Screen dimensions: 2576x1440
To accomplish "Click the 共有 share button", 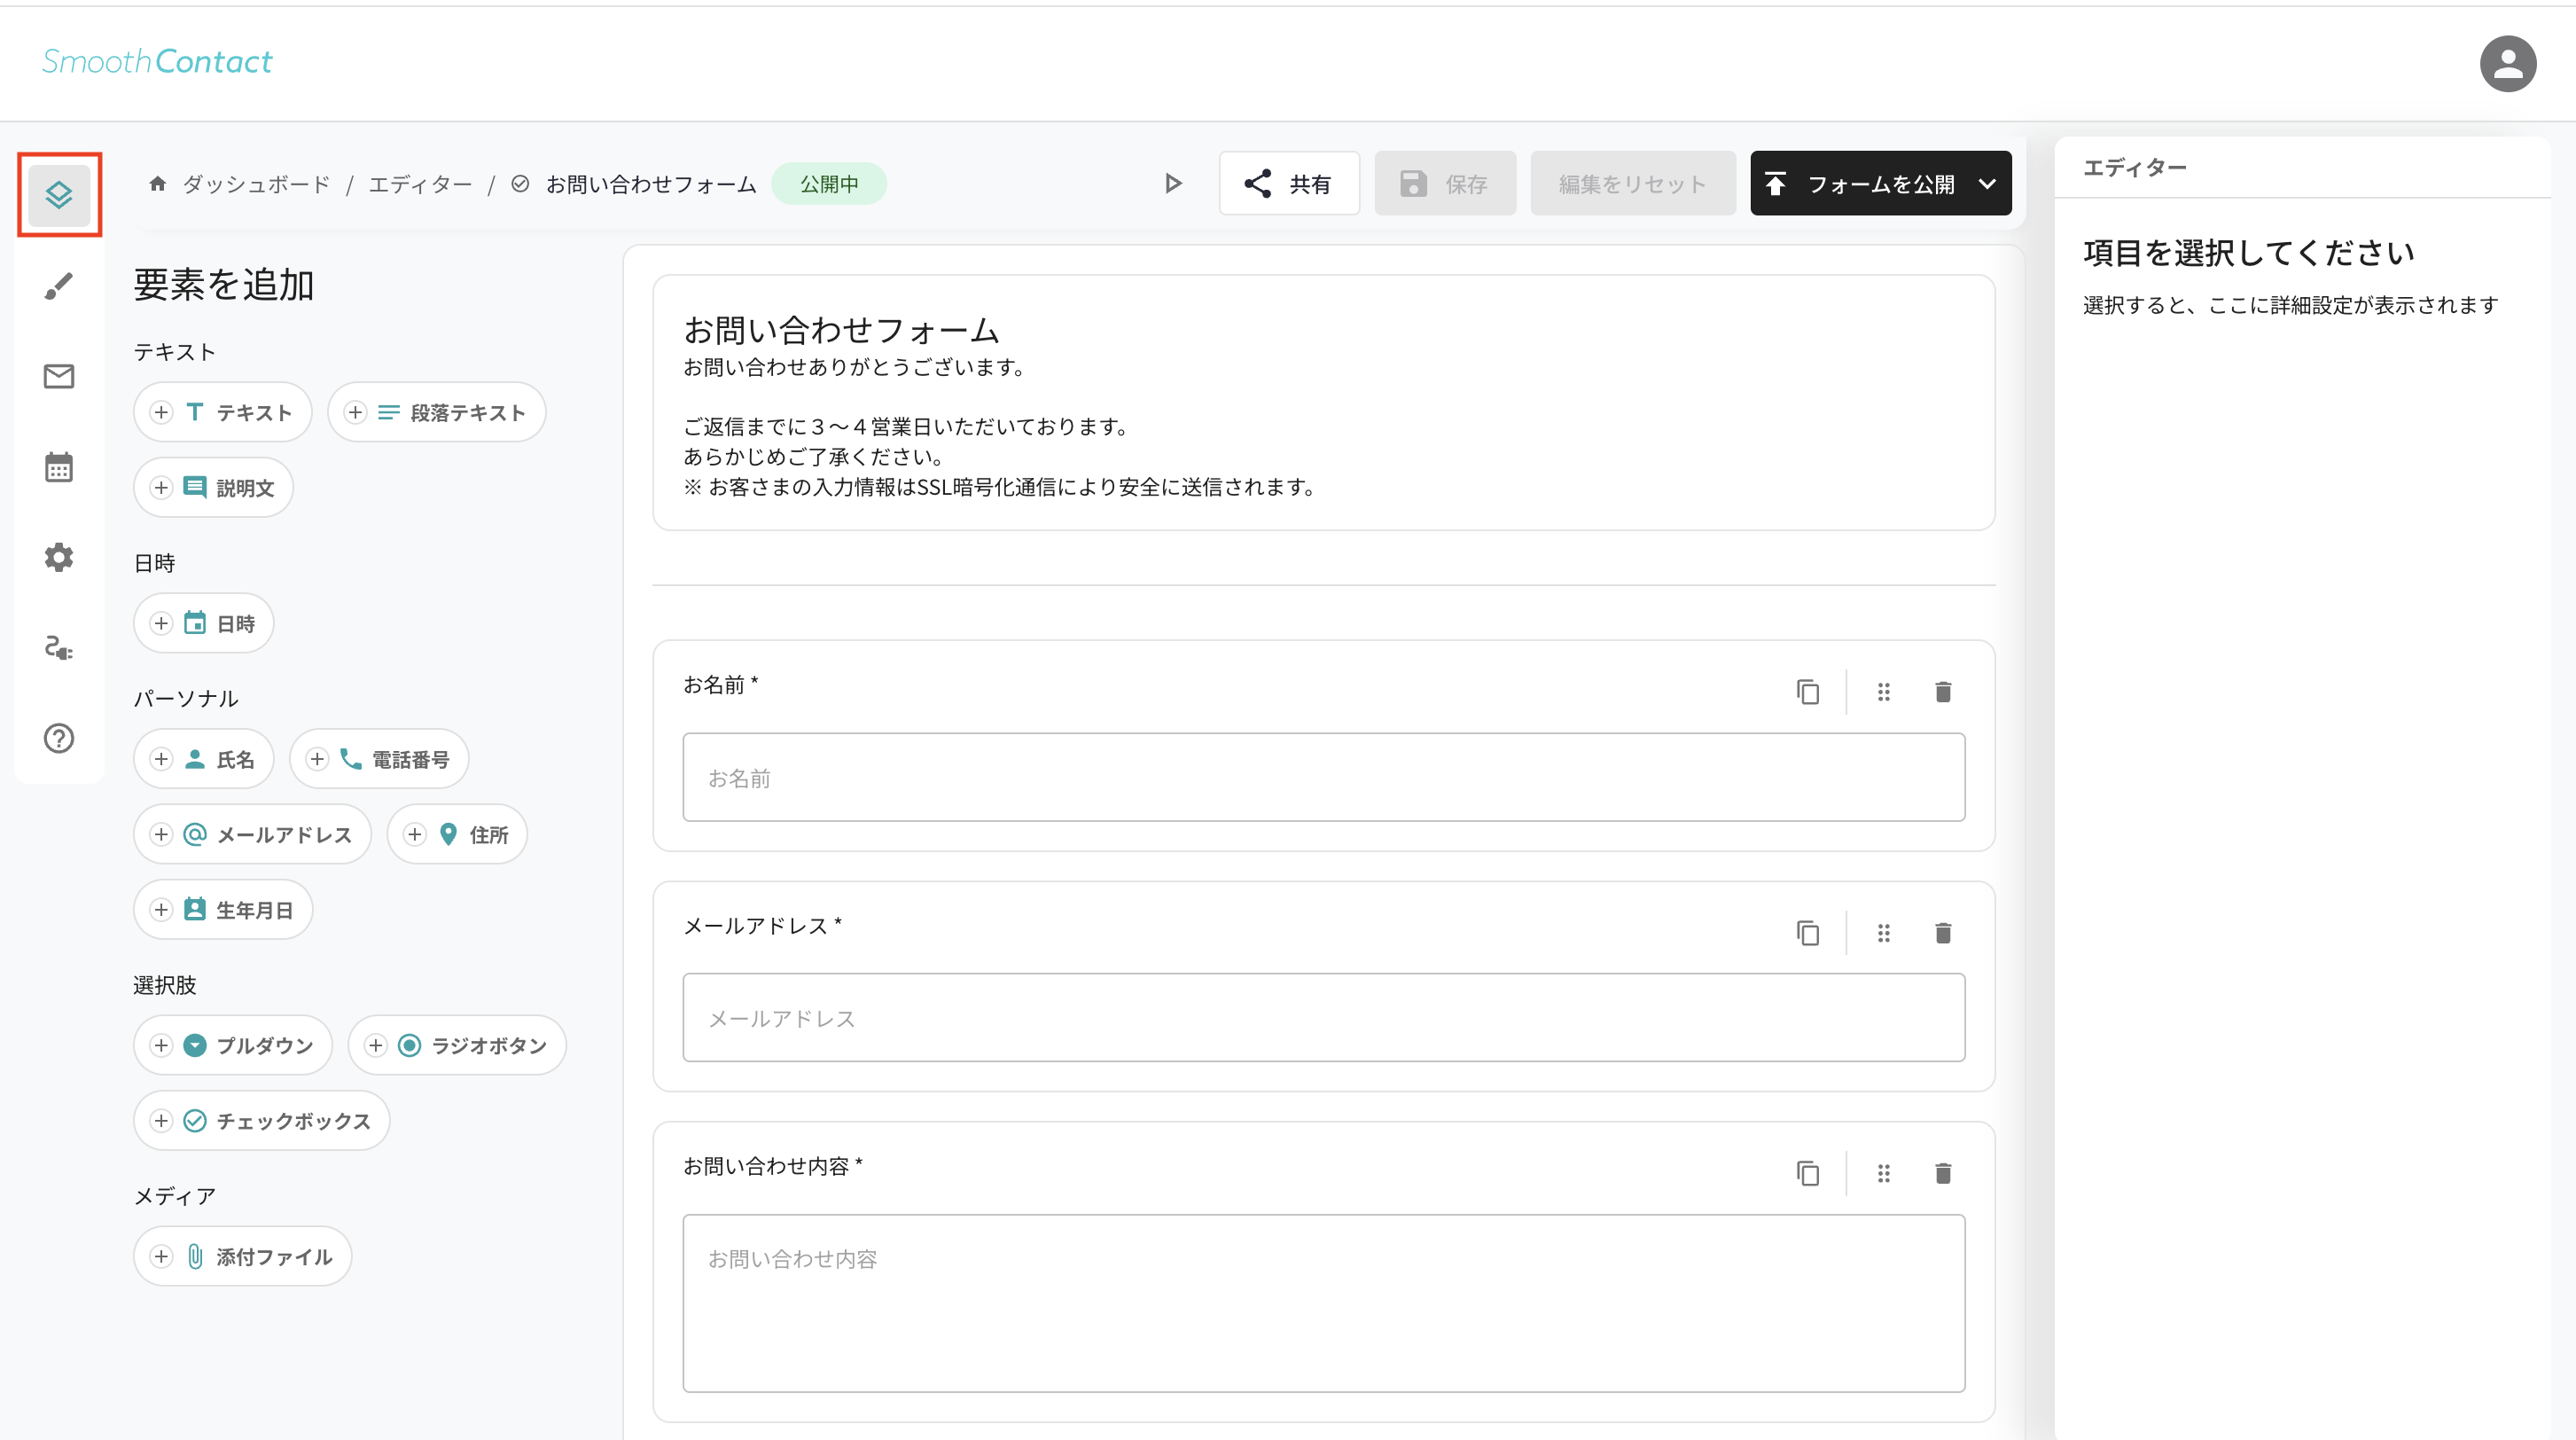I will (x=1289, y=183).
